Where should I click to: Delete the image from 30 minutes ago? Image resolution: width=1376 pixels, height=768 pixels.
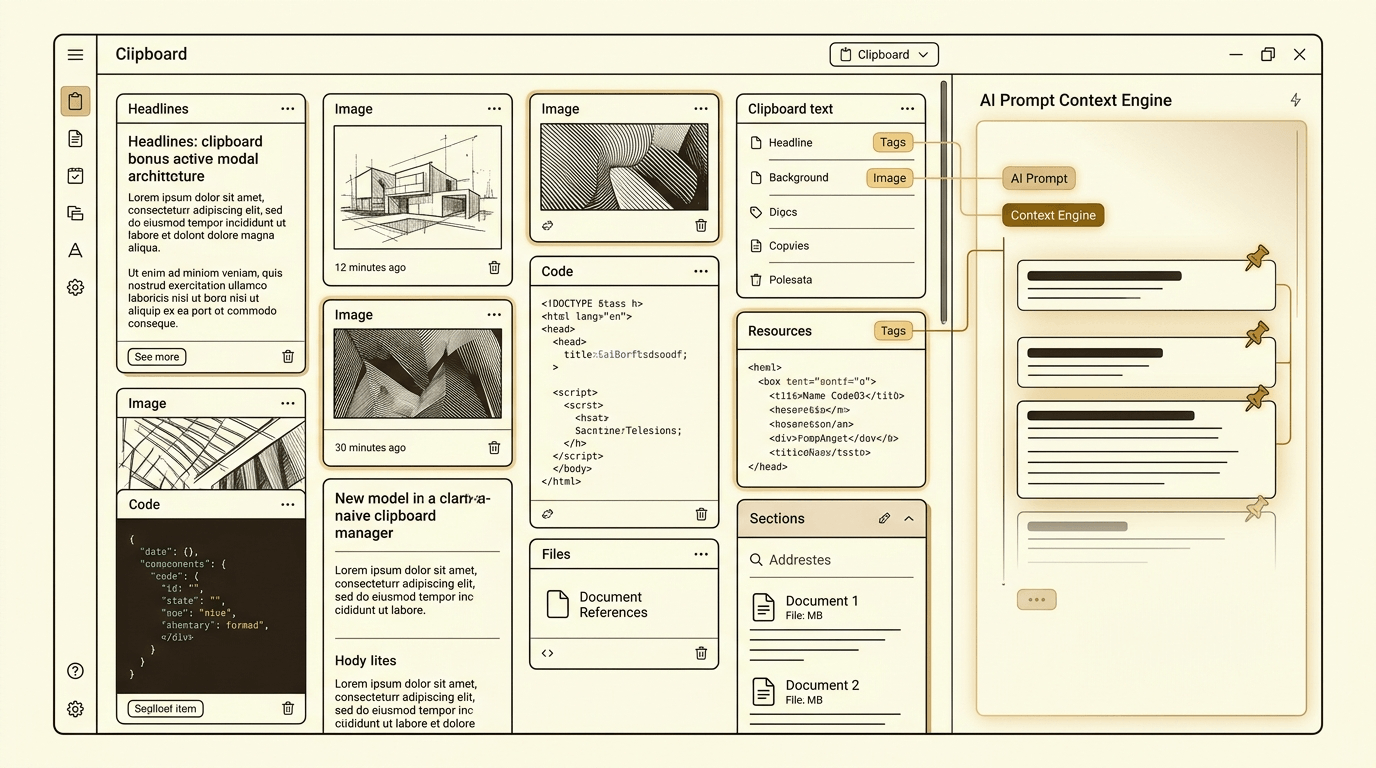(494, 448)
